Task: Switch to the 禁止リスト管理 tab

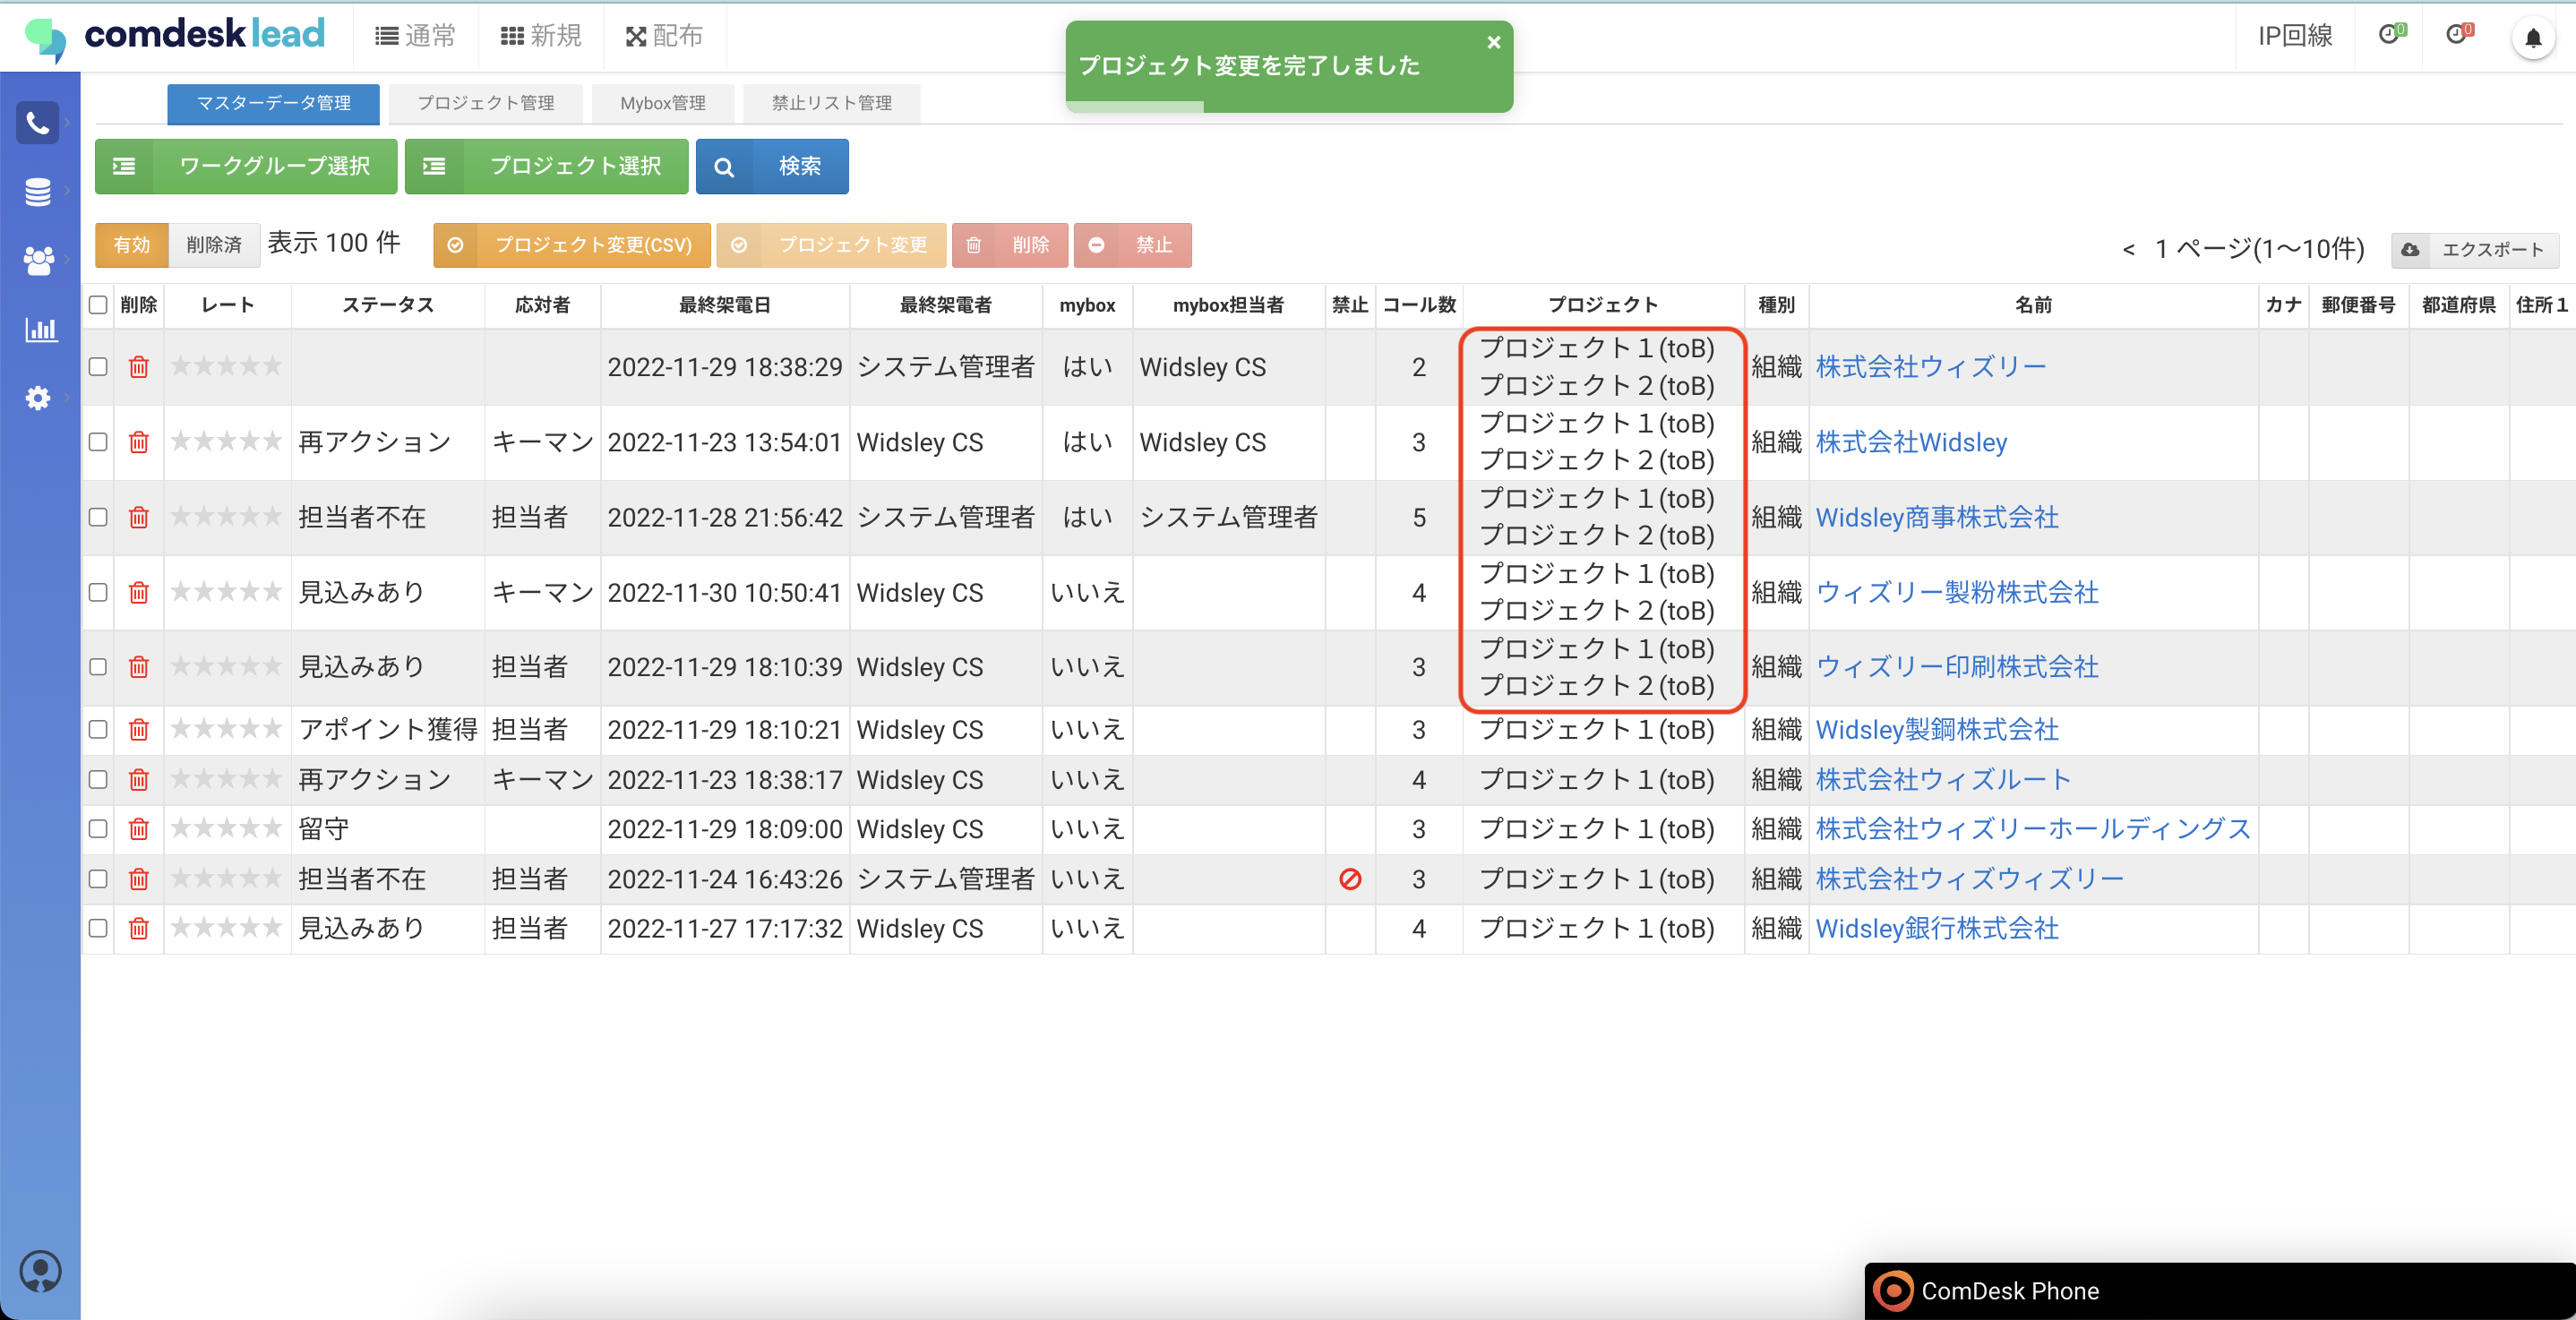Action: tap(831, 103)
